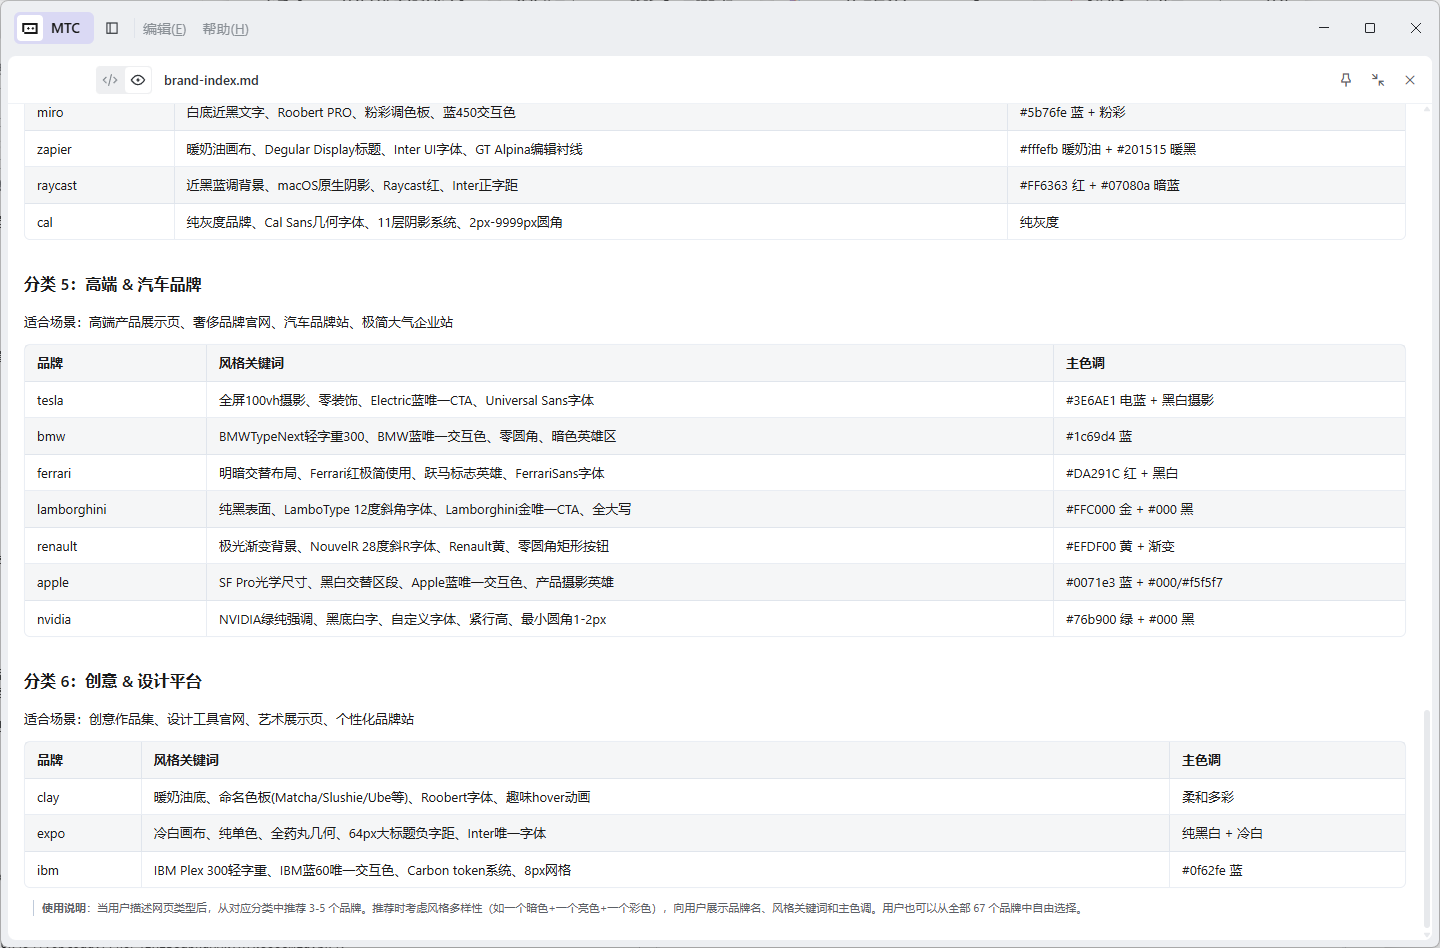
Task: Click the miro keywords starting 白底近黑文字
Action: click(x=351, y=113)
